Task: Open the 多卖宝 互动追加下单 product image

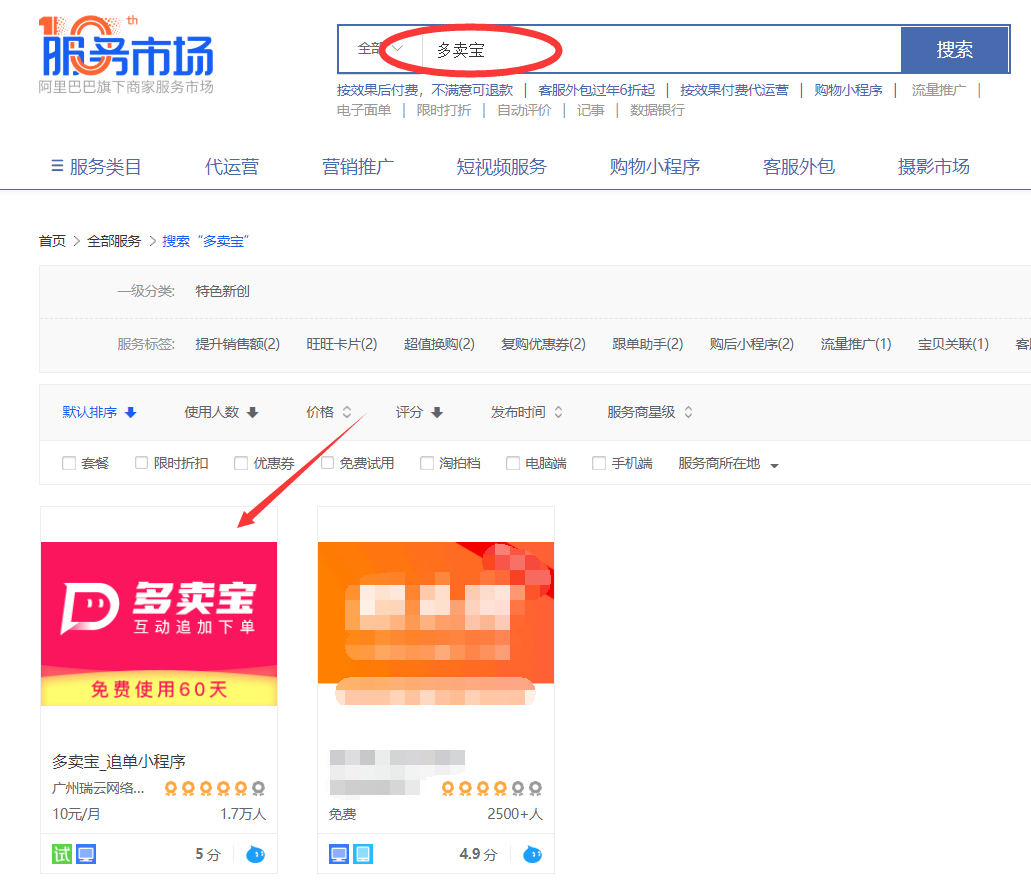Action: click(159, 624)
